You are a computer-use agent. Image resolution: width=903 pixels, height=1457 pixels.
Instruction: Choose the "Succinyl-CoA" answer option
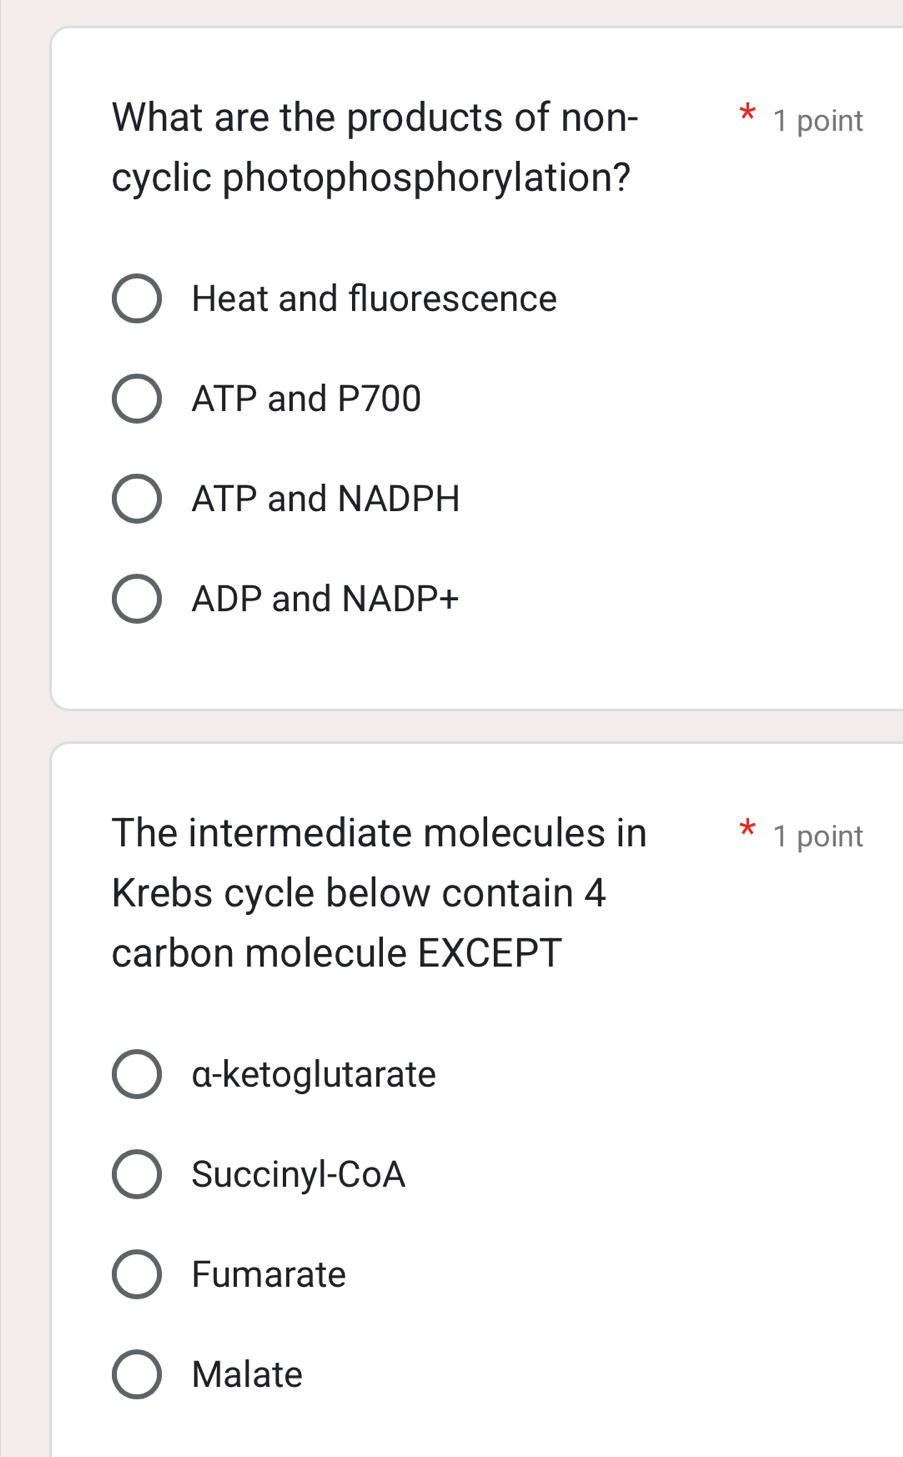click(137, 1173)
